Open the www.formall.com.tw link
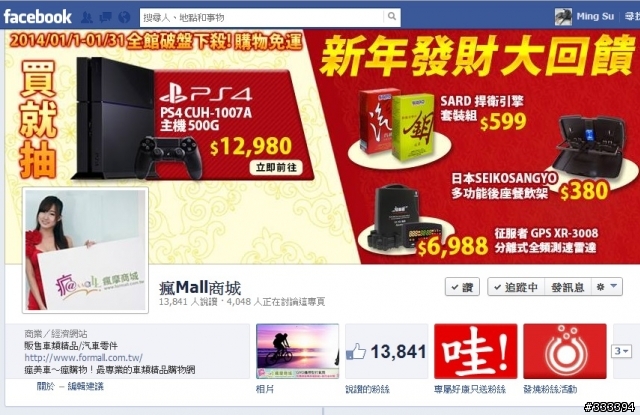Screen dimensions: 640x415 click(x=83, y=358)
